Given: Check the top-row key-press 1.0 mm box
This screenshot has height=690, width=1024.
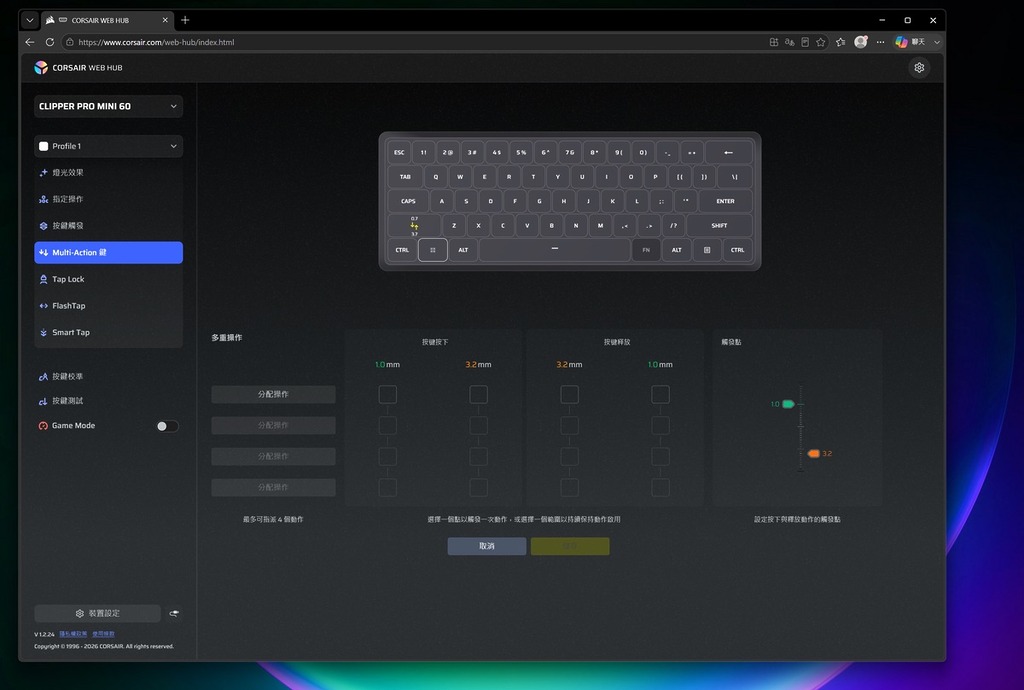Looking at the screenshot, I should 387,394.
